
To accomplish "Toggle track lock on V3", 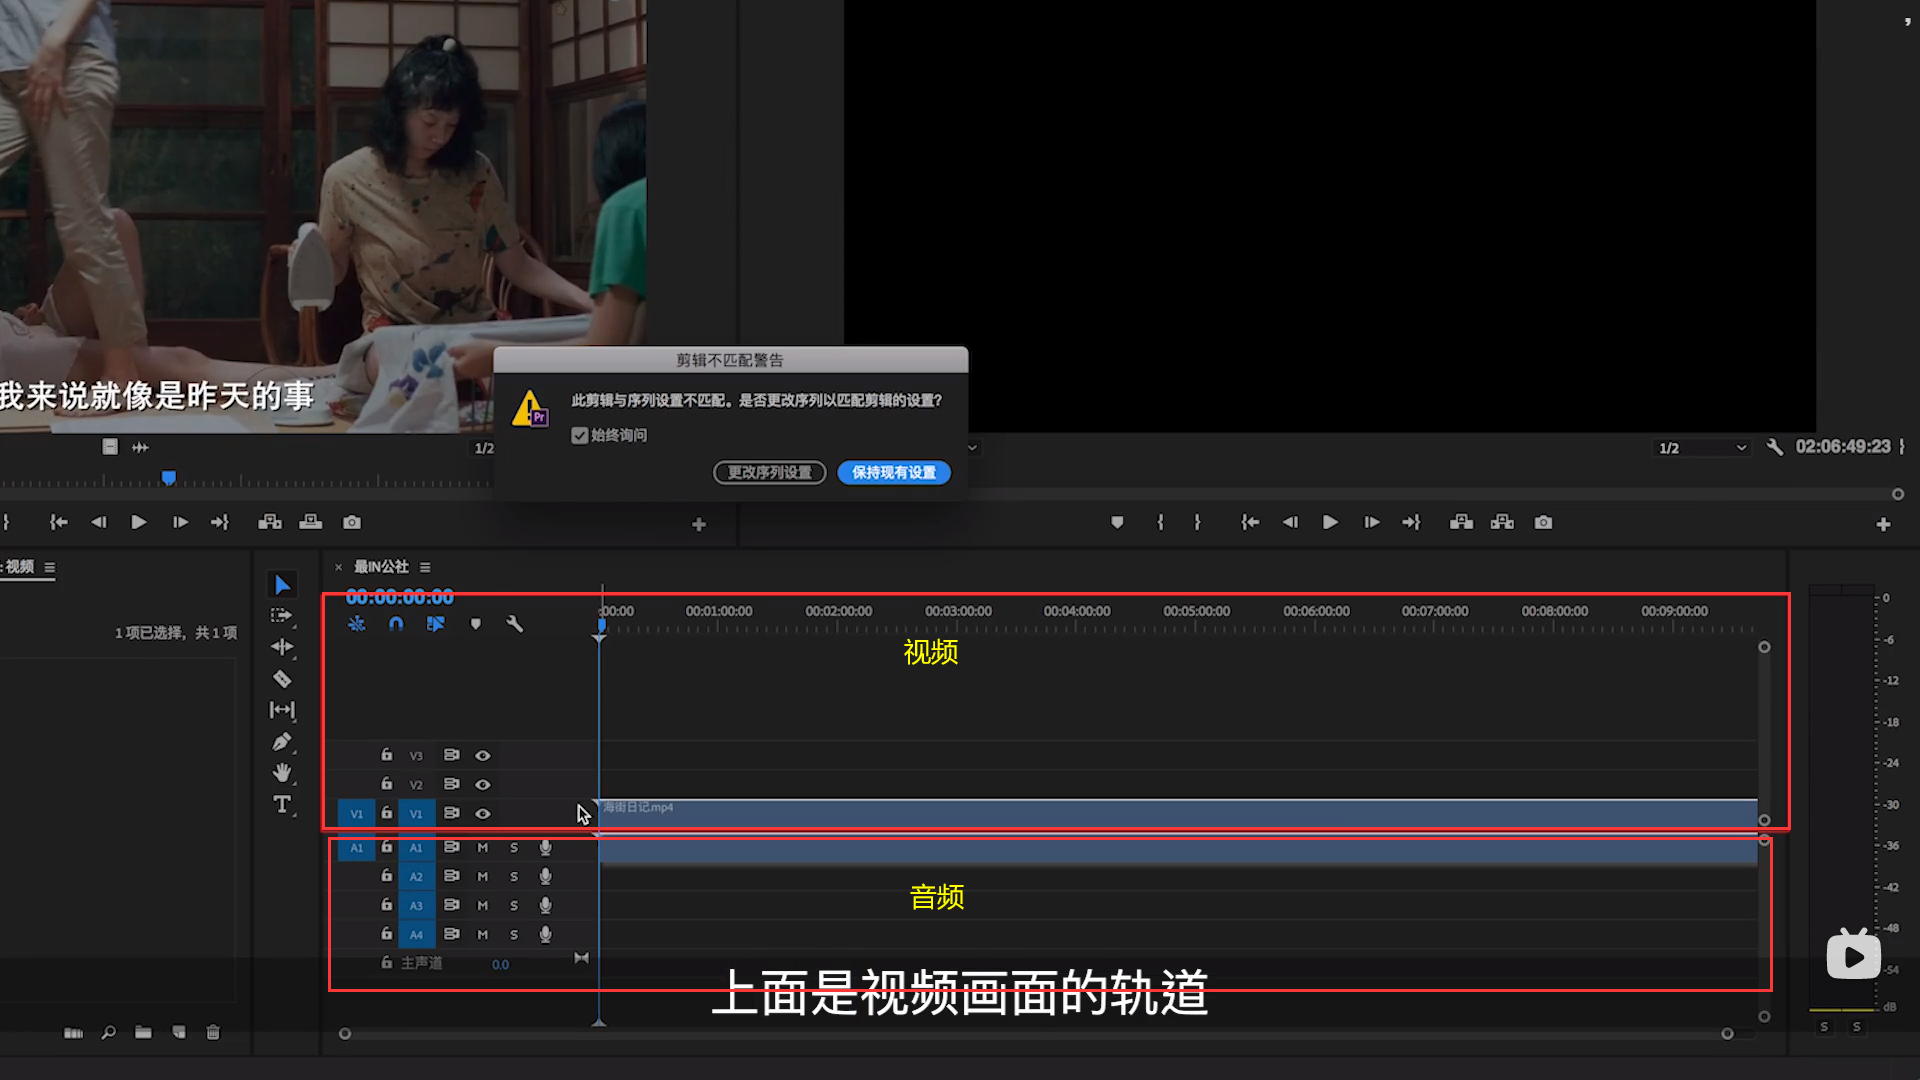I will tap(386, 755).
